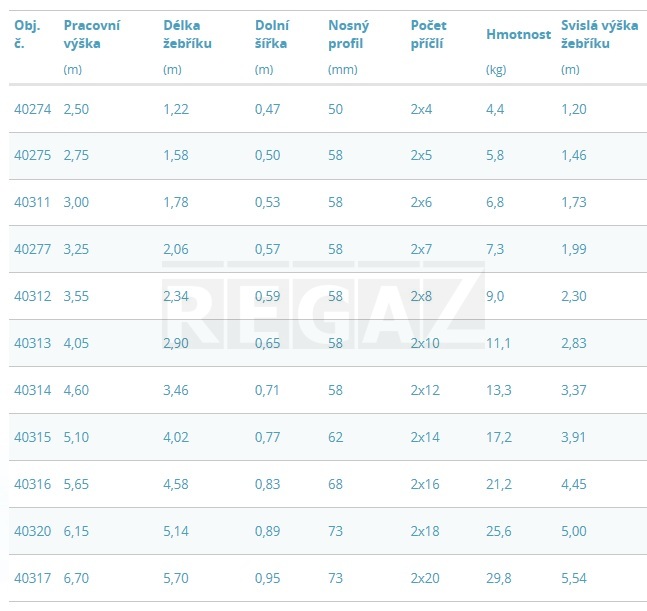Click order number 40320
This screenshot has height=611, width=647.
point(33,531)
